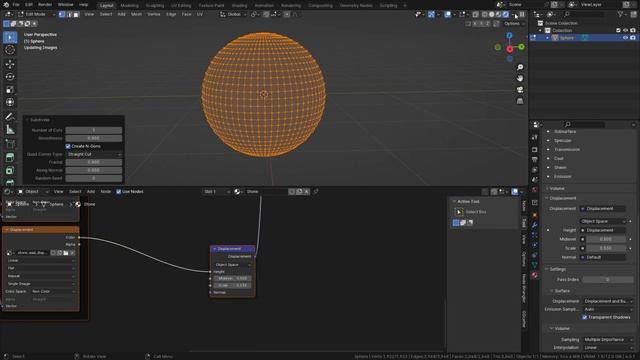This screenshot has height=360, width=640.
Task: Click the Scale value field in Properties
Action: pos(606,248)
